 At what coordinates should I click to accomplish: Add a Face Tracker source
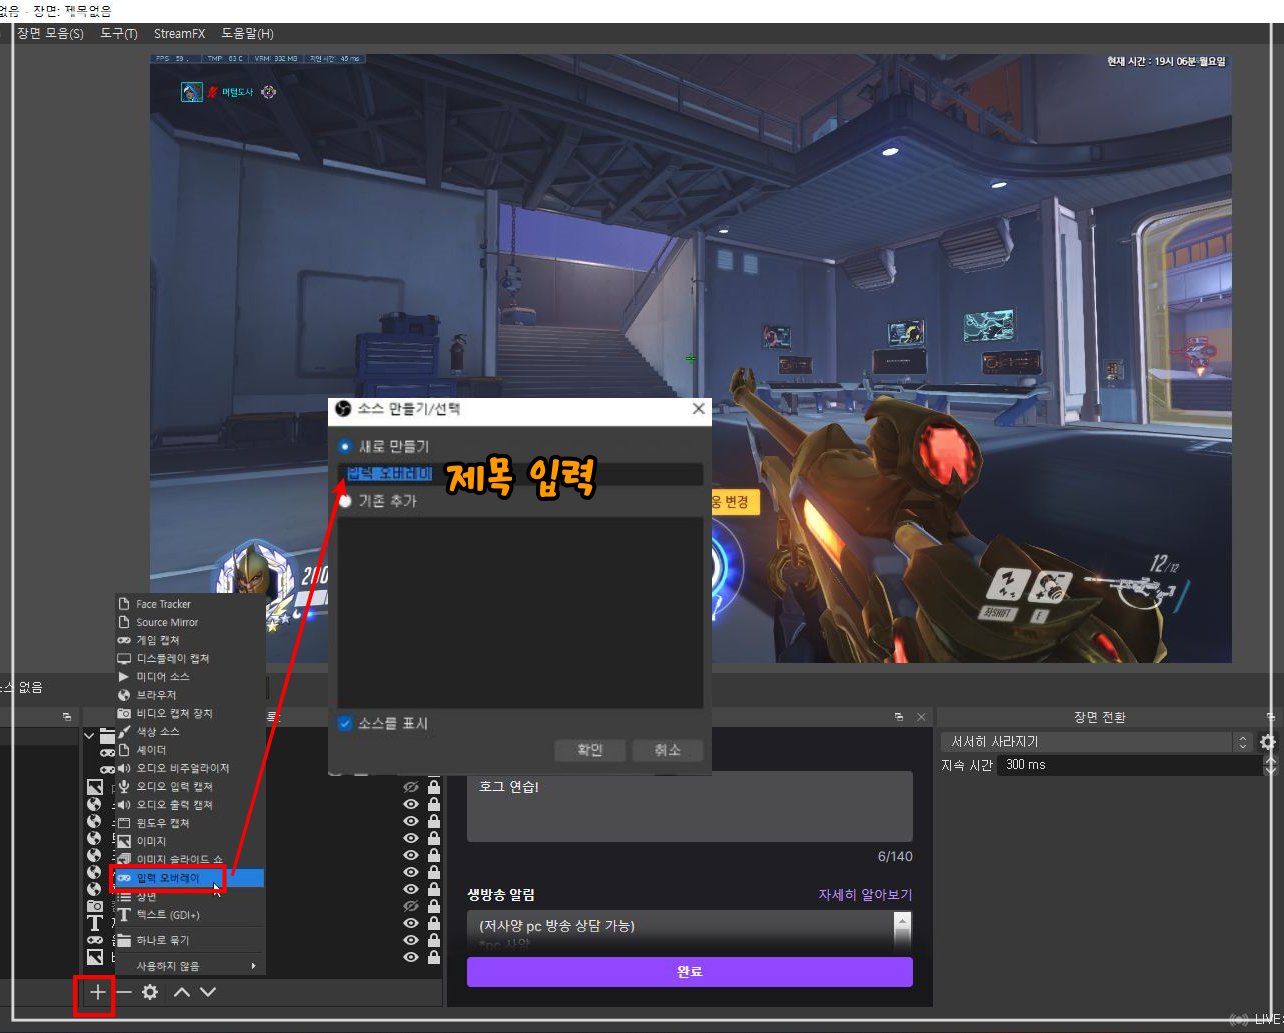point(190,604)
